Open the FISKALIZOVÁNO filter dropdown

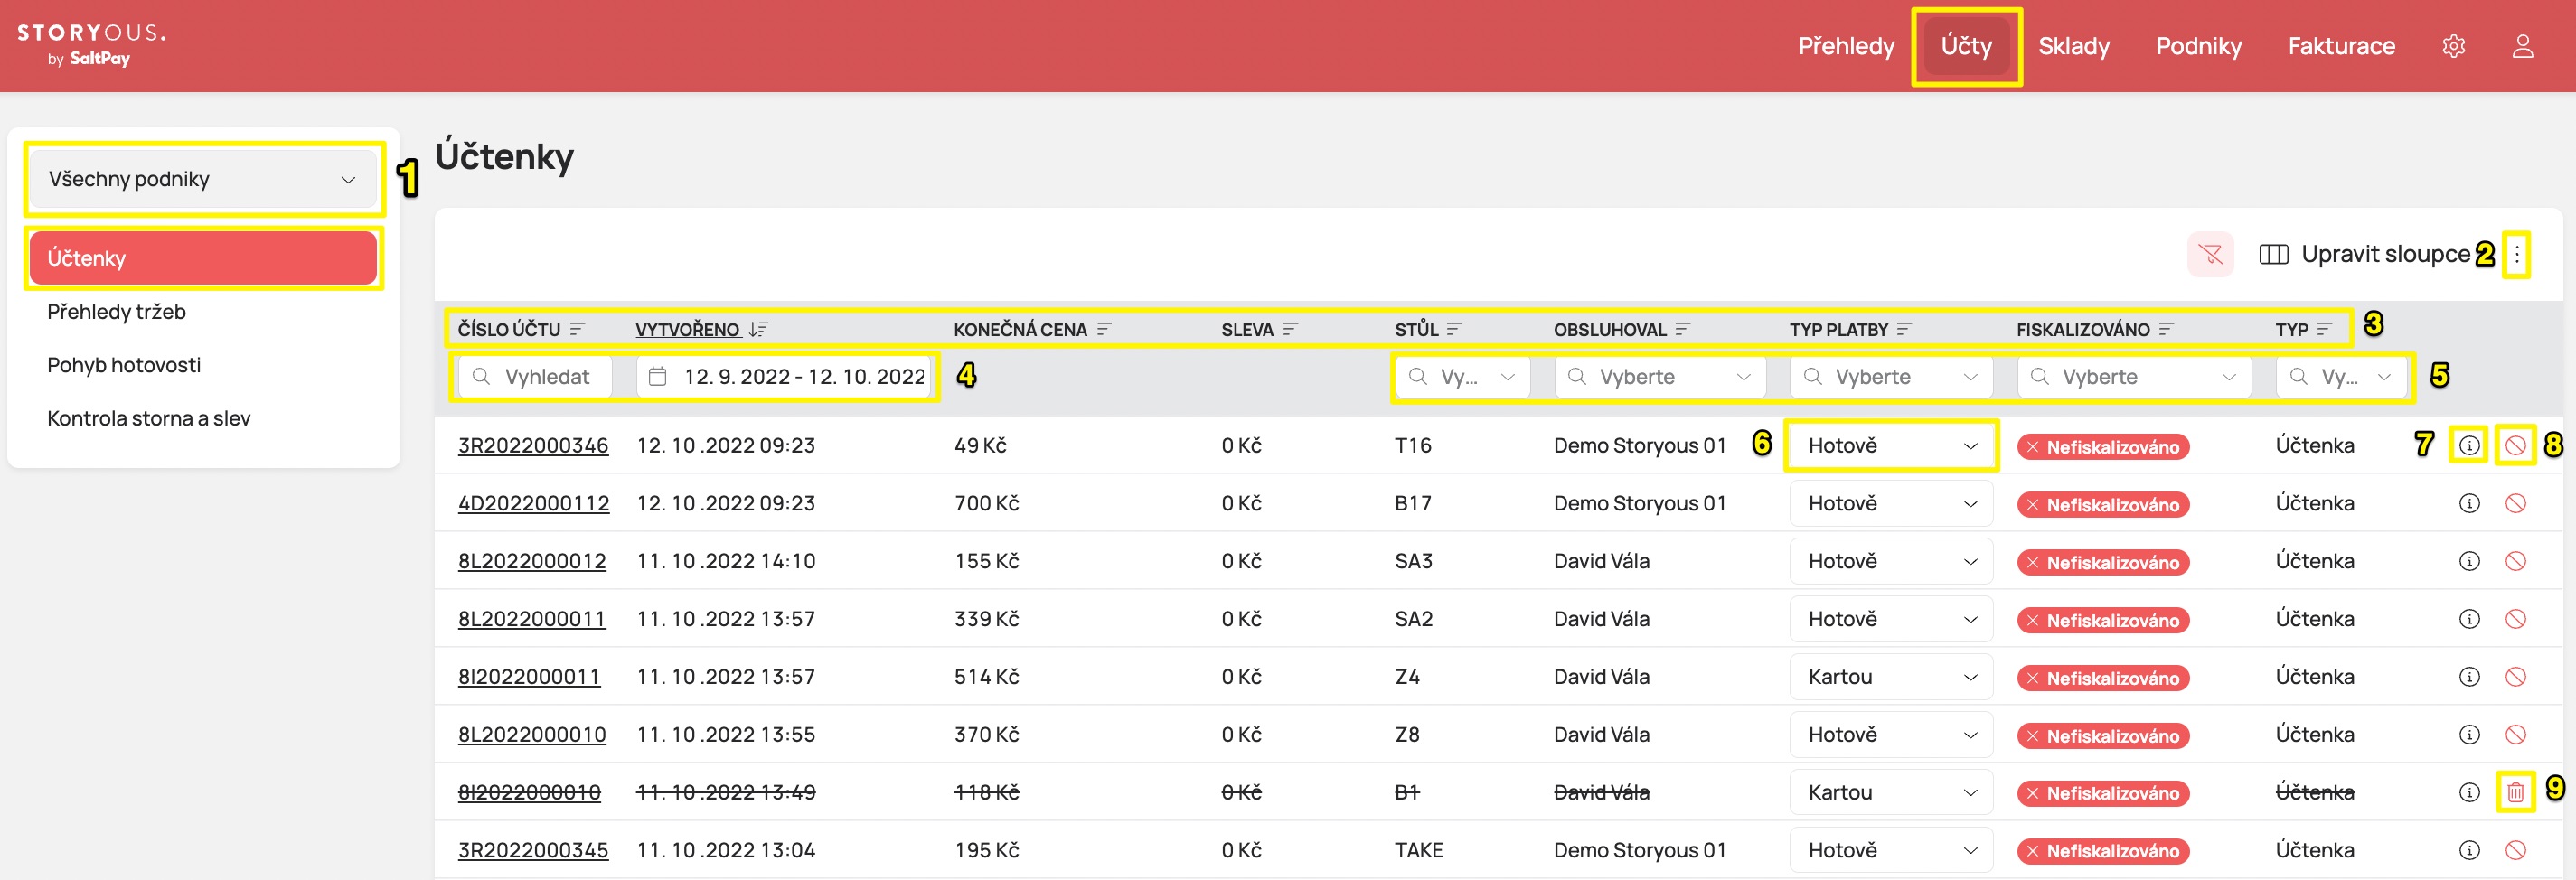[x=2134, y=377]
